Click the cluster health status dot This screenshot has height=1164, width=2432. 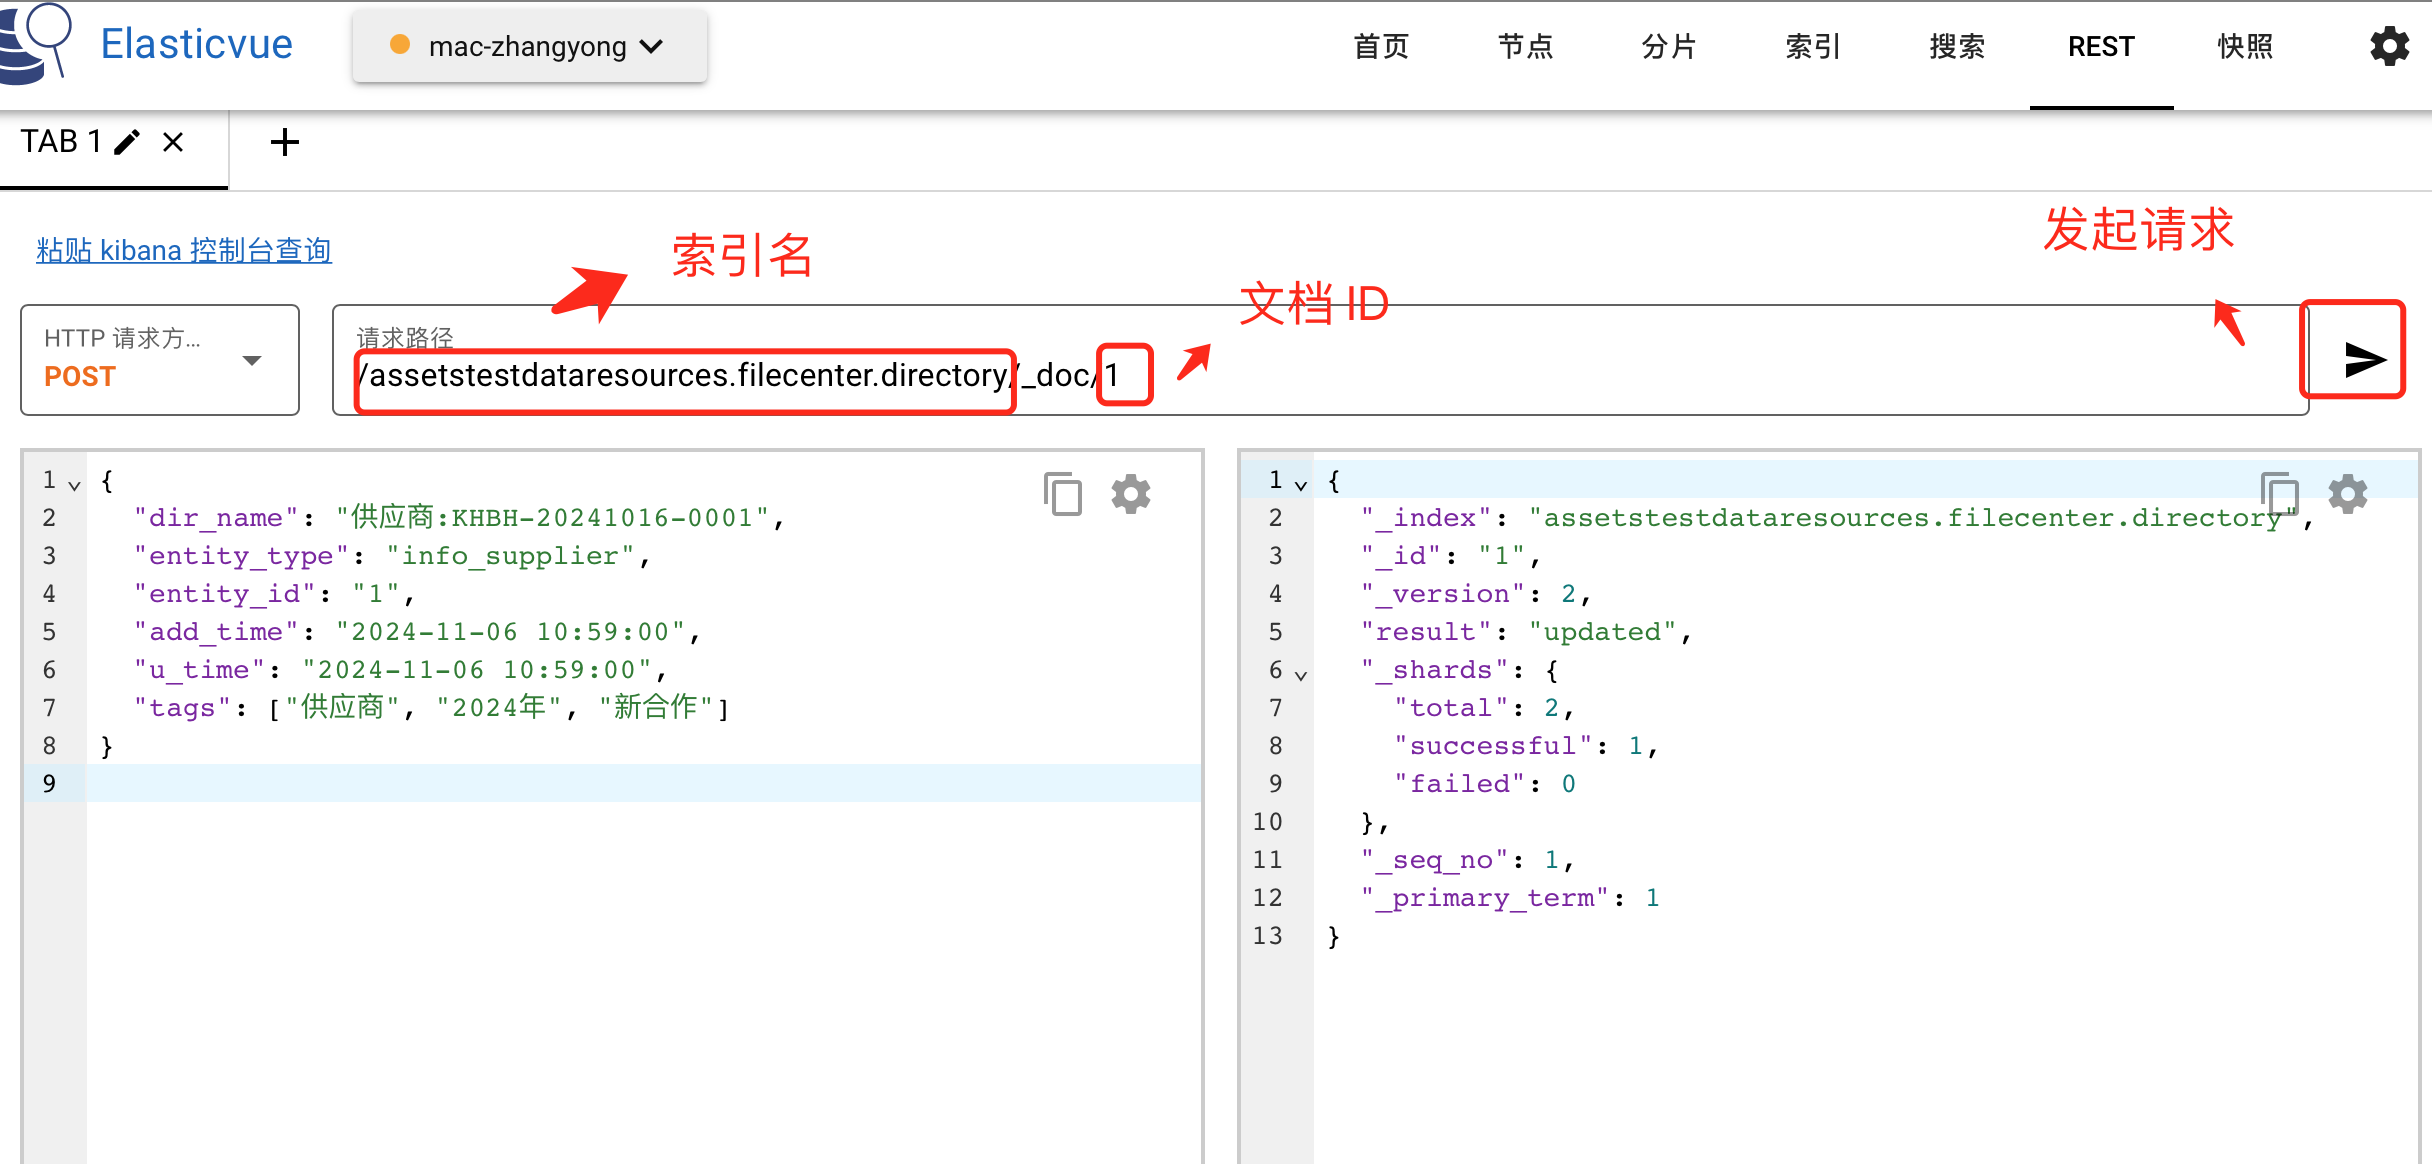coord(401,45)
